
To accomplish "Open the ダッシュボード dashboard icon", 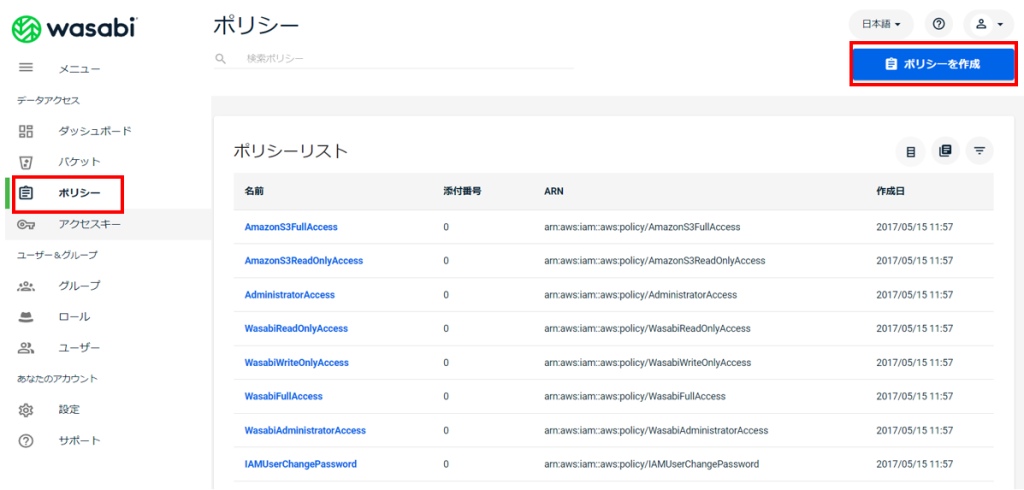I will coord(26,131).
